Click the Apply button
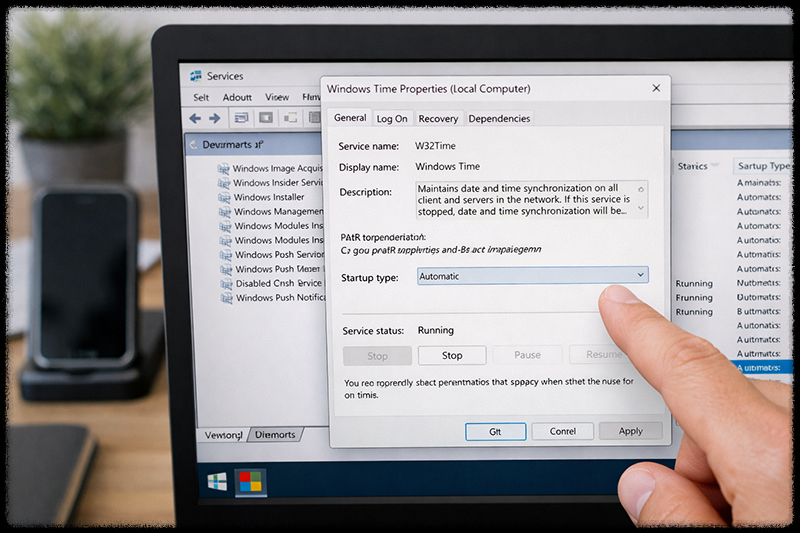 point(631,431)
